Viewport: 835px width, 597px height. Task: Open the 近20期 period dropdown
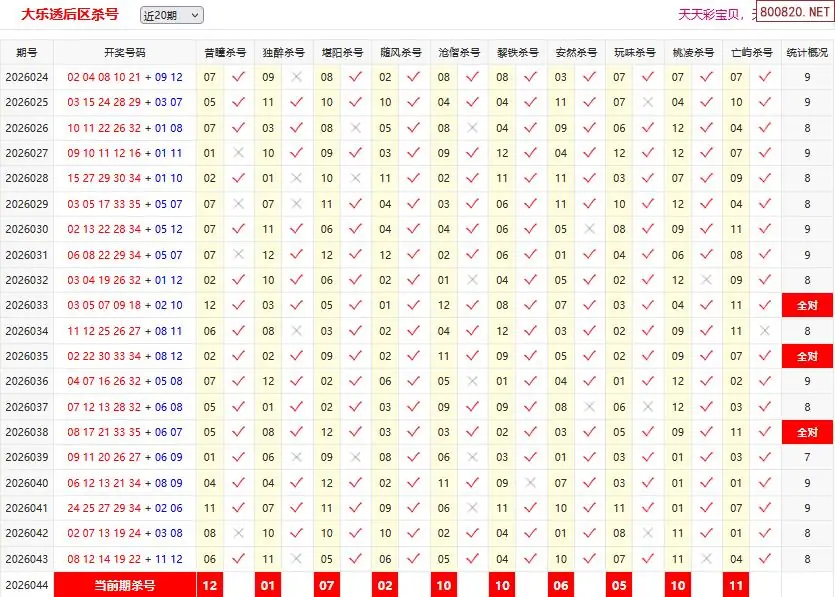[x=171, y=15]
